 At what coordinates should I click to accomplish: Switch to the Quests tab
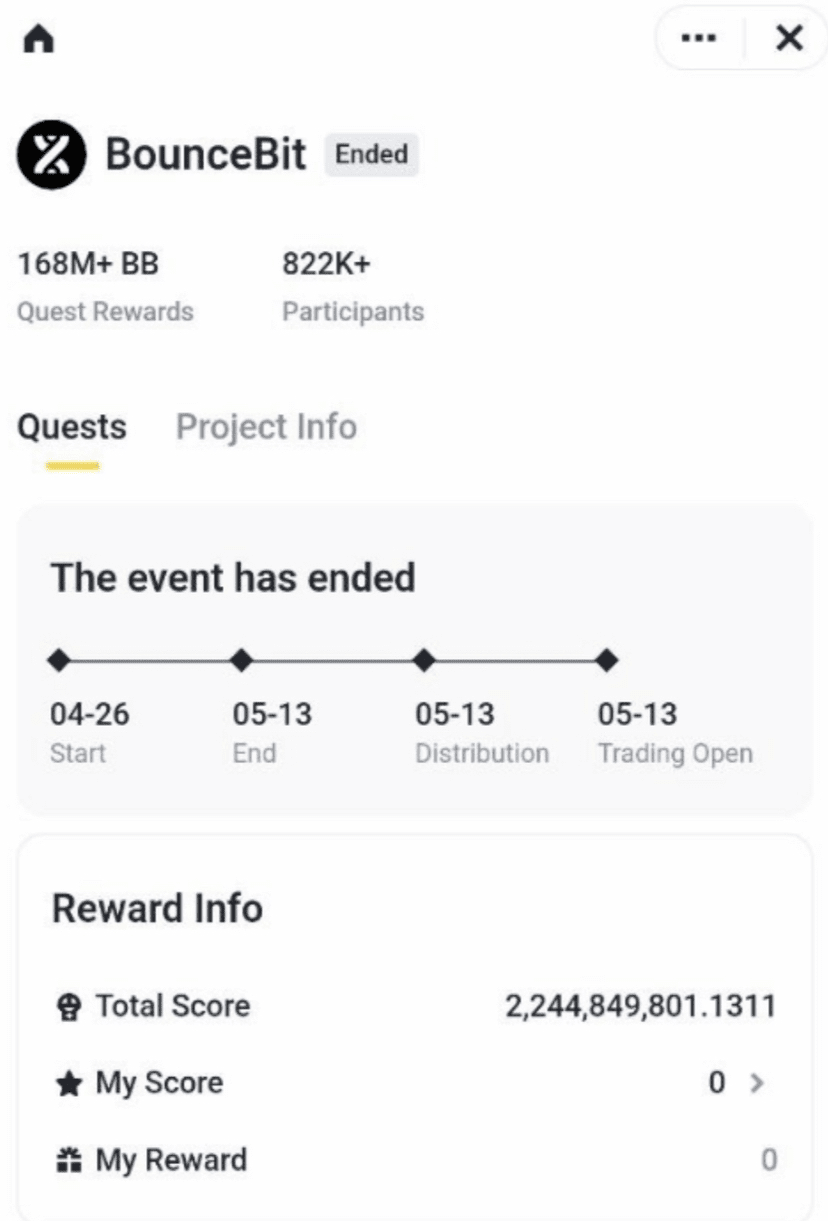[72, 428]
